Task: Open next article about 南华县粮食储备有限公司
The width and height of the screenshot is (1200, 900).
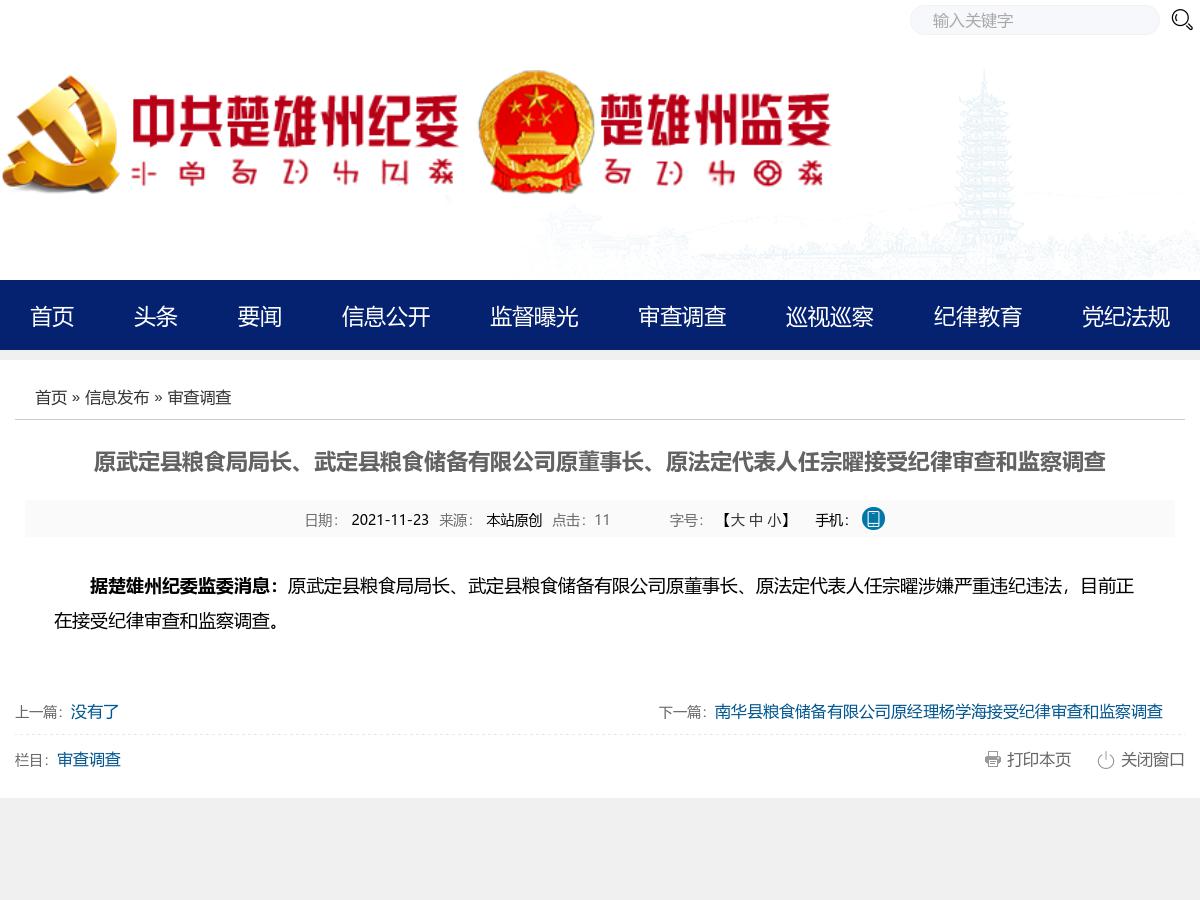Action: click(939, 712)
